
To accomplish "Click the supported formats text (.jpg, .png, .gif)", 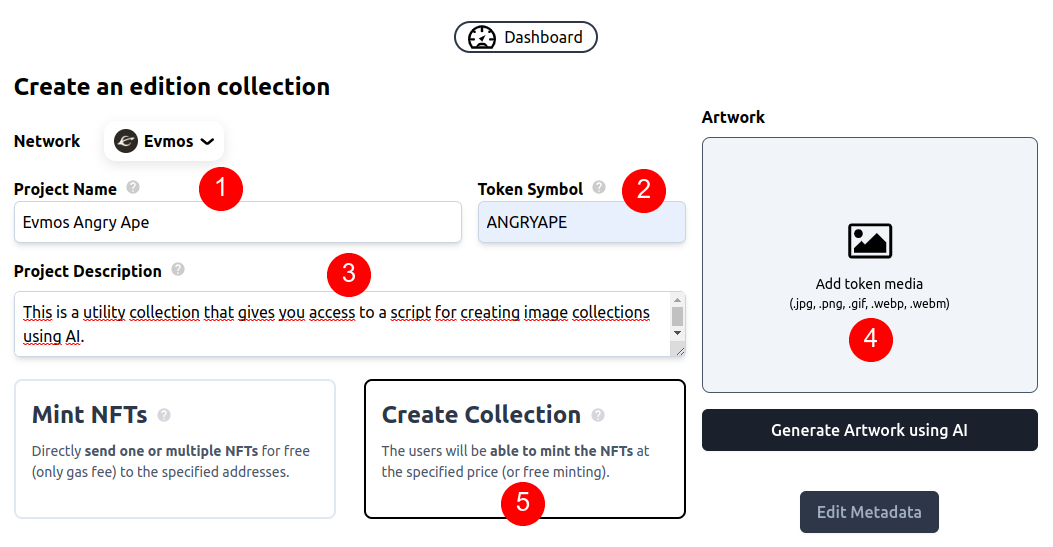I will pos(869,304).
